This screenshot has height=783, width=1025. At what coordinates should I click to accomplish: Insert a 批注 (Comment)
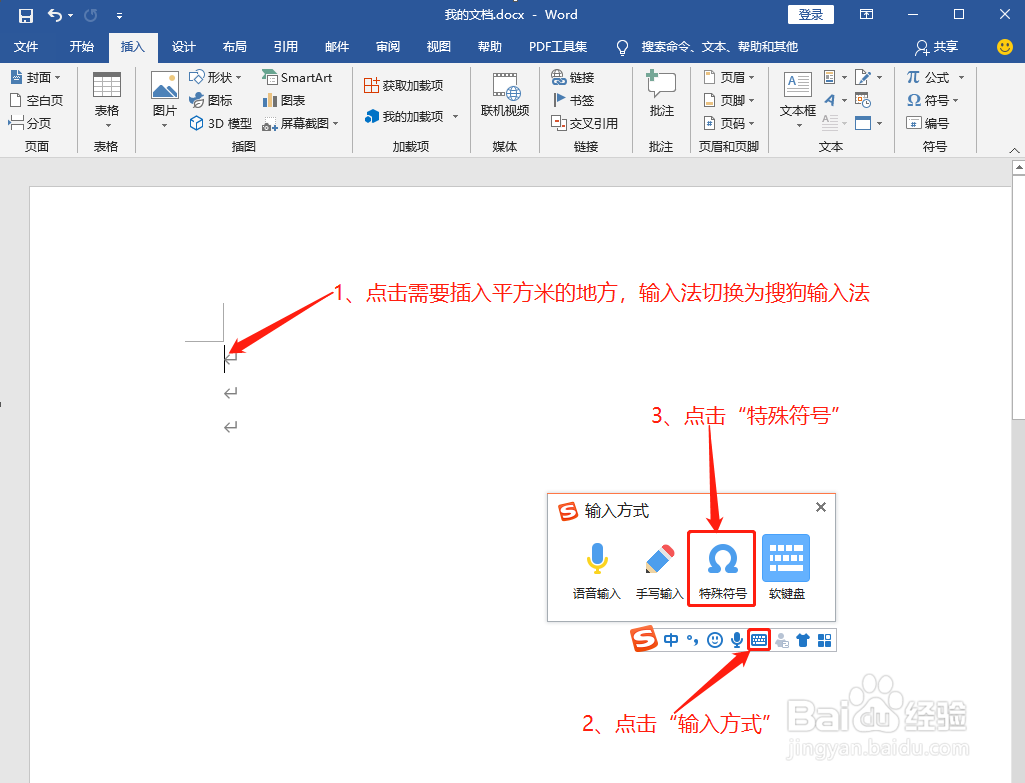(x=660, y=97)
